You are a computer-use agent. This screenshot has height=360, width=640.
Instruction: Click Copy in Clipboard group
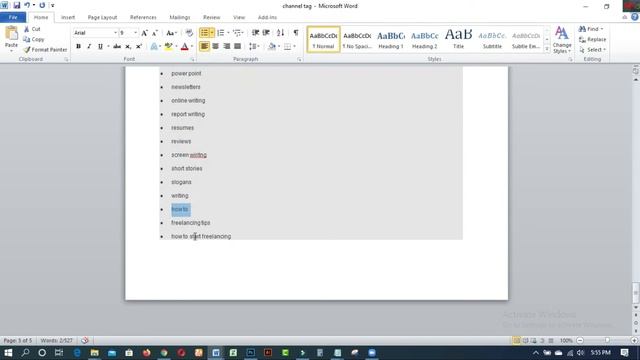[x=34, y=39]
